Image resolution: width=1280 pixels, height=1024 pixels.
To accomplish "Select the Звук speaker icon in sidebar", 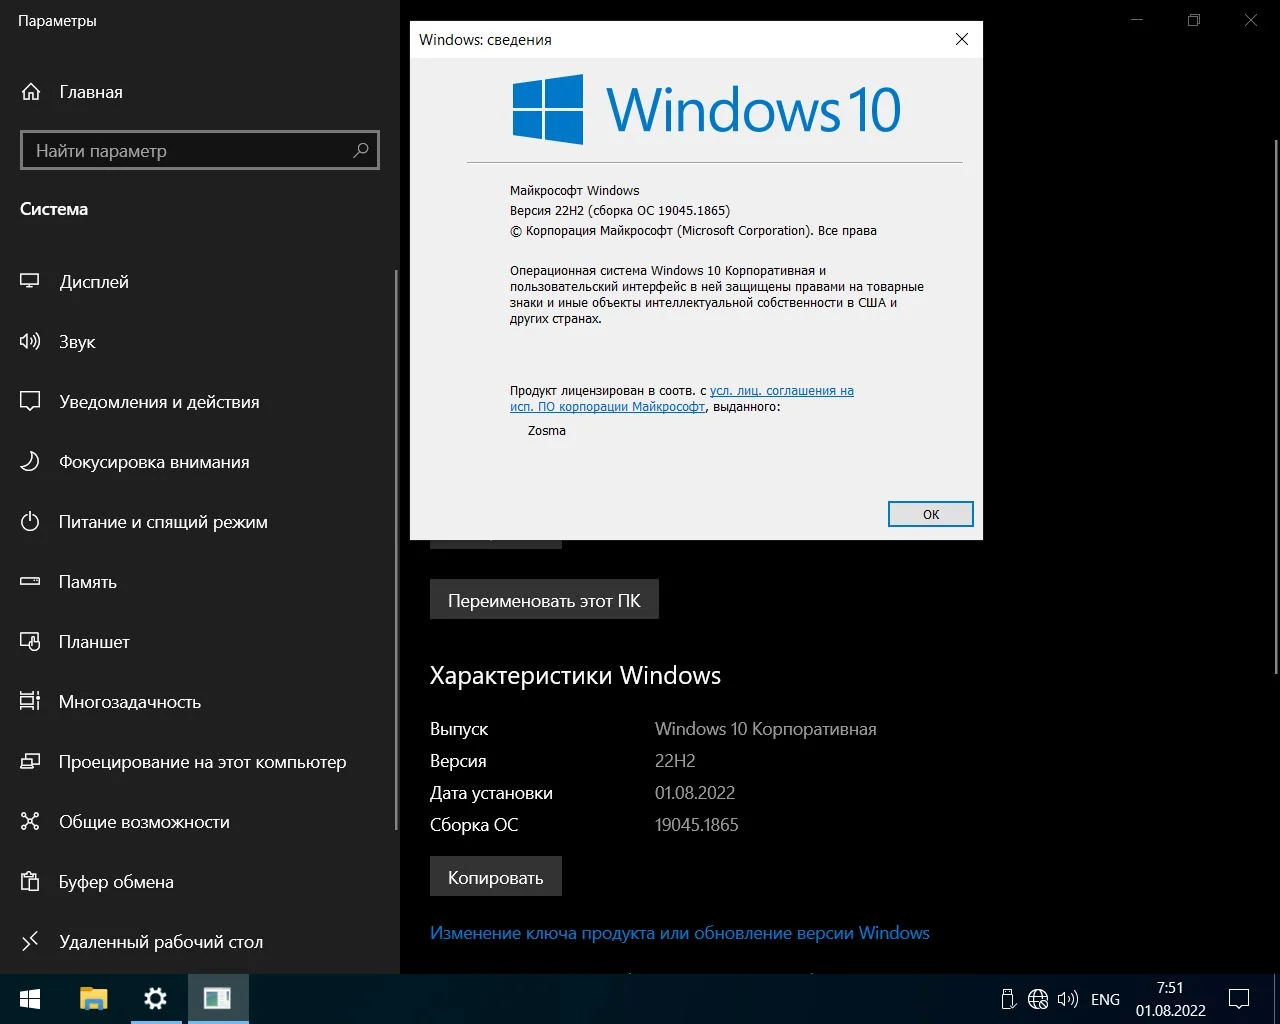I will (30, 342).
